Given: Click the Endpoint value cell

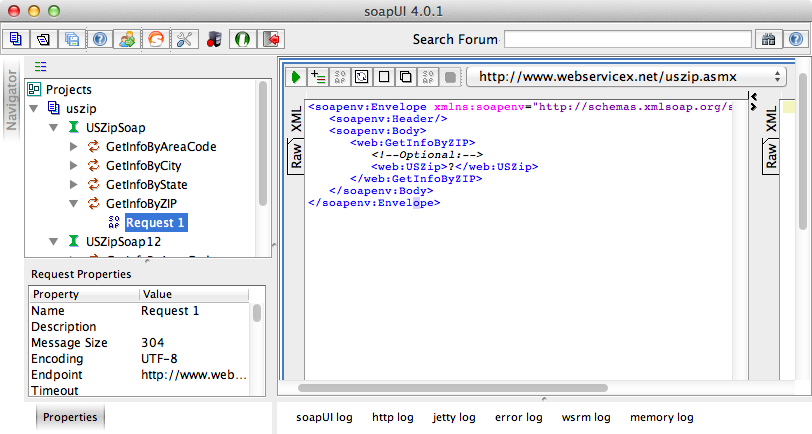Looking at the screenshot, I should coord(195,375).
